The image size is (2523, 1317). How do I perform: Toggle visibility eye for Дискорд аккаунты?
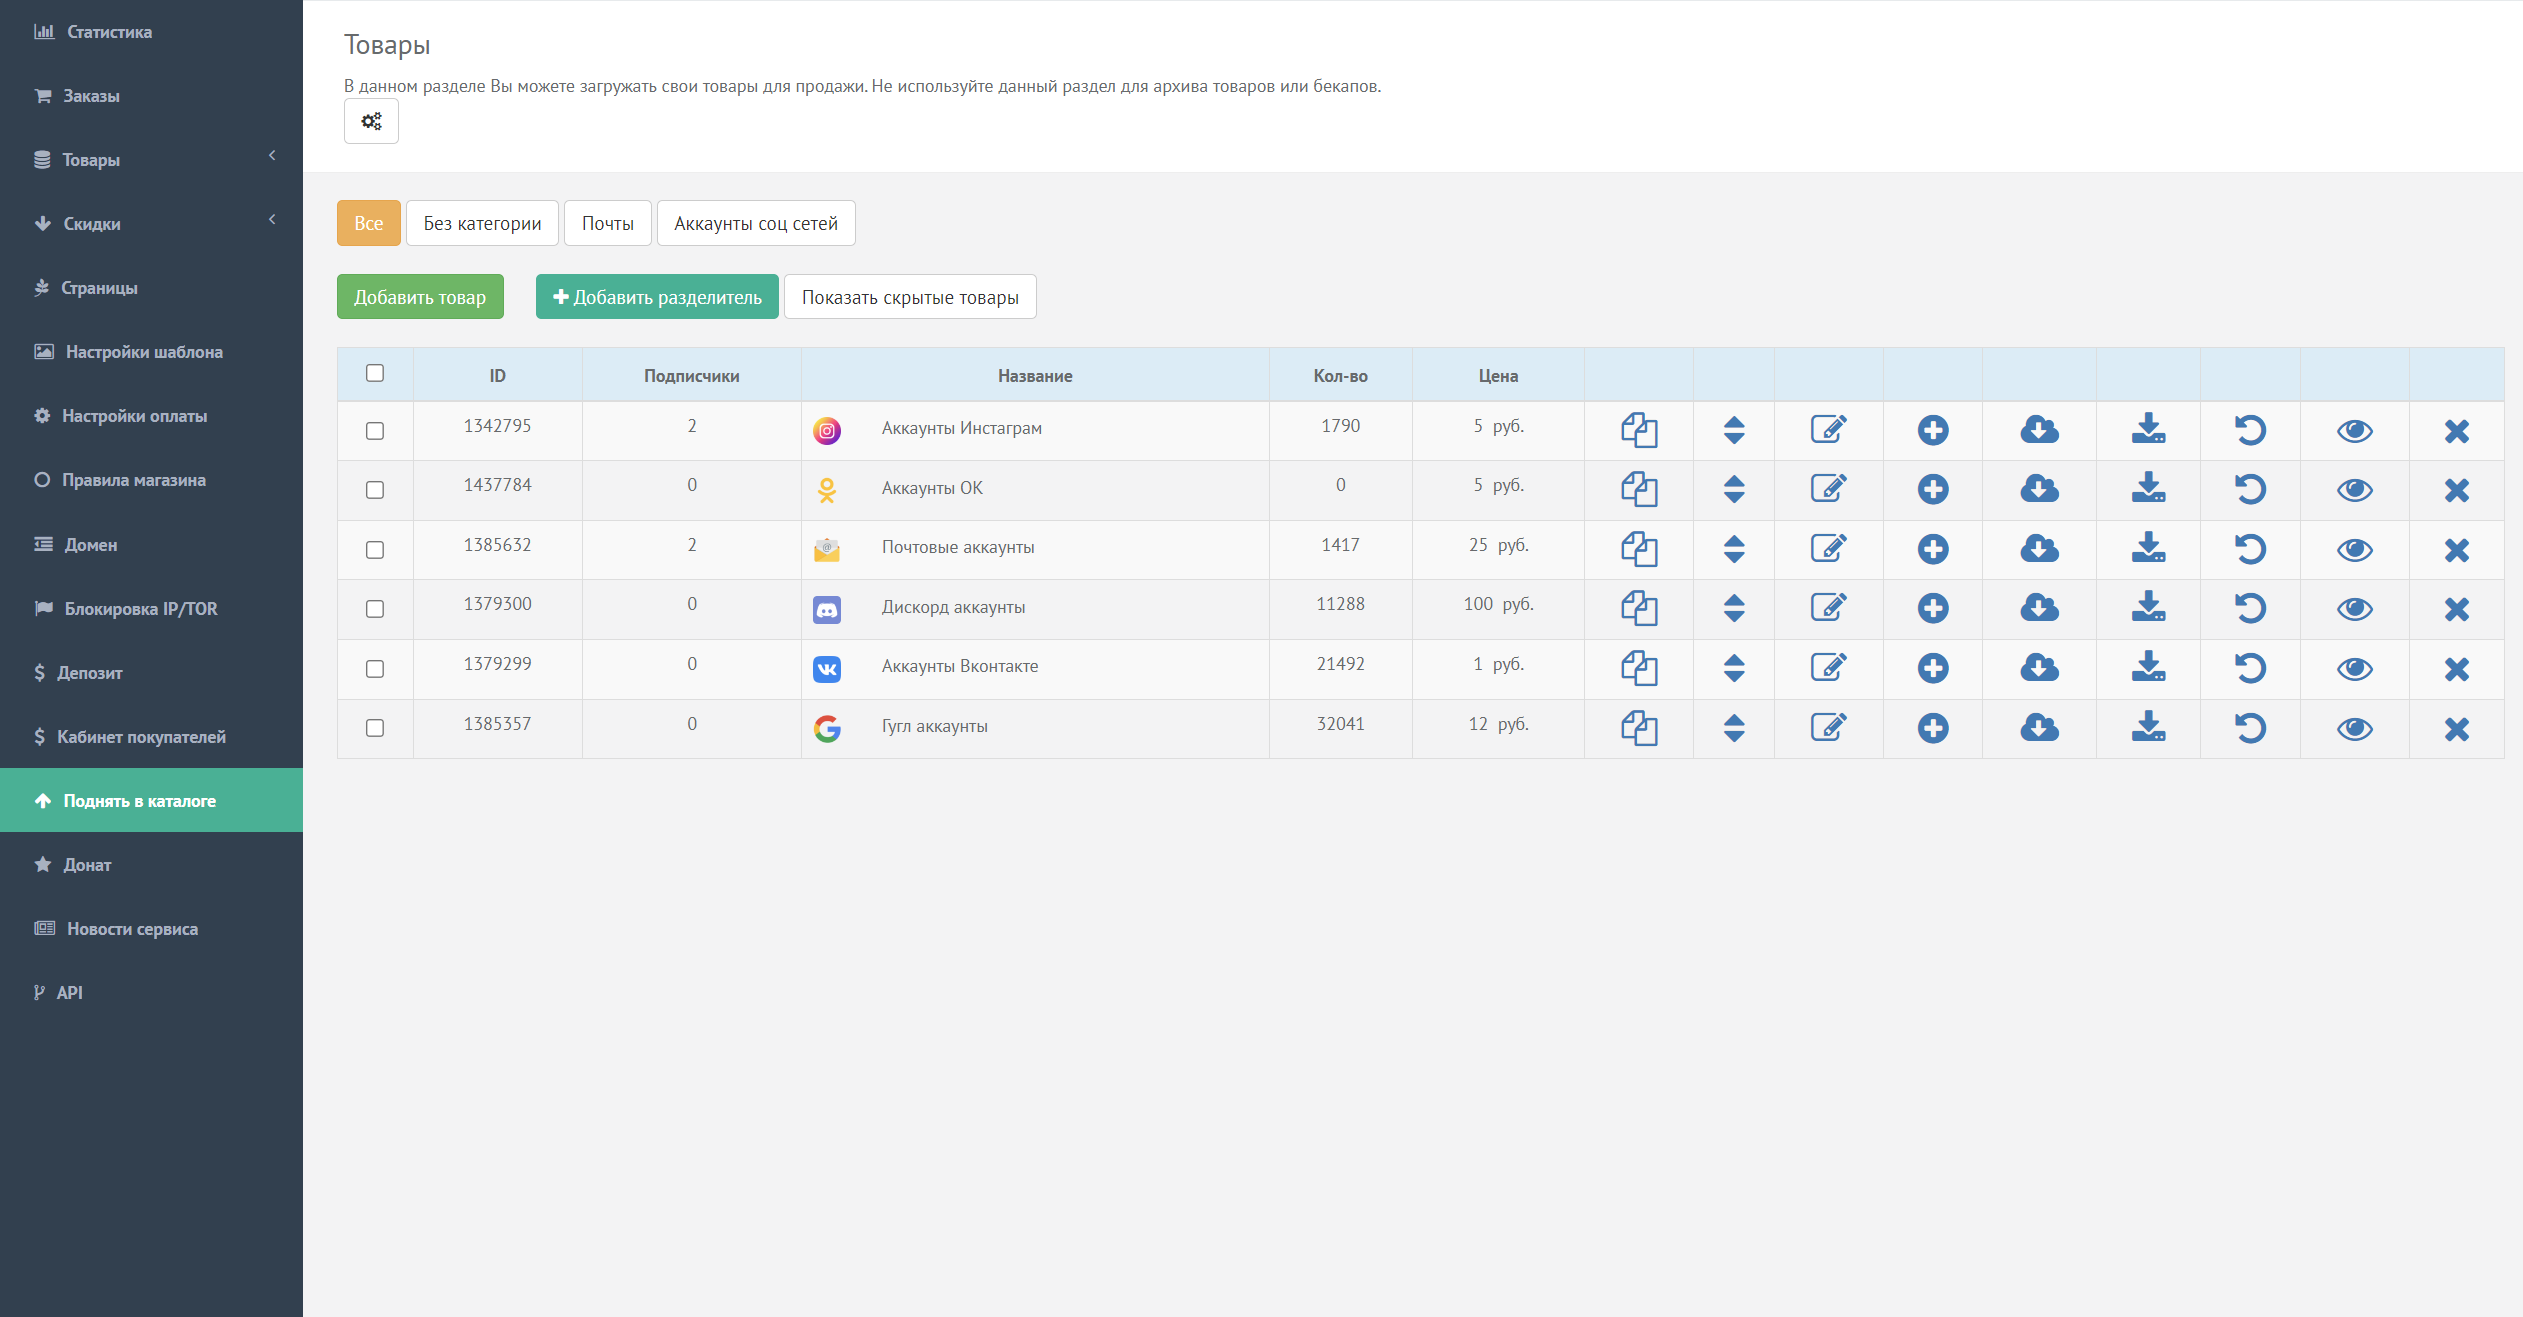2355,609
